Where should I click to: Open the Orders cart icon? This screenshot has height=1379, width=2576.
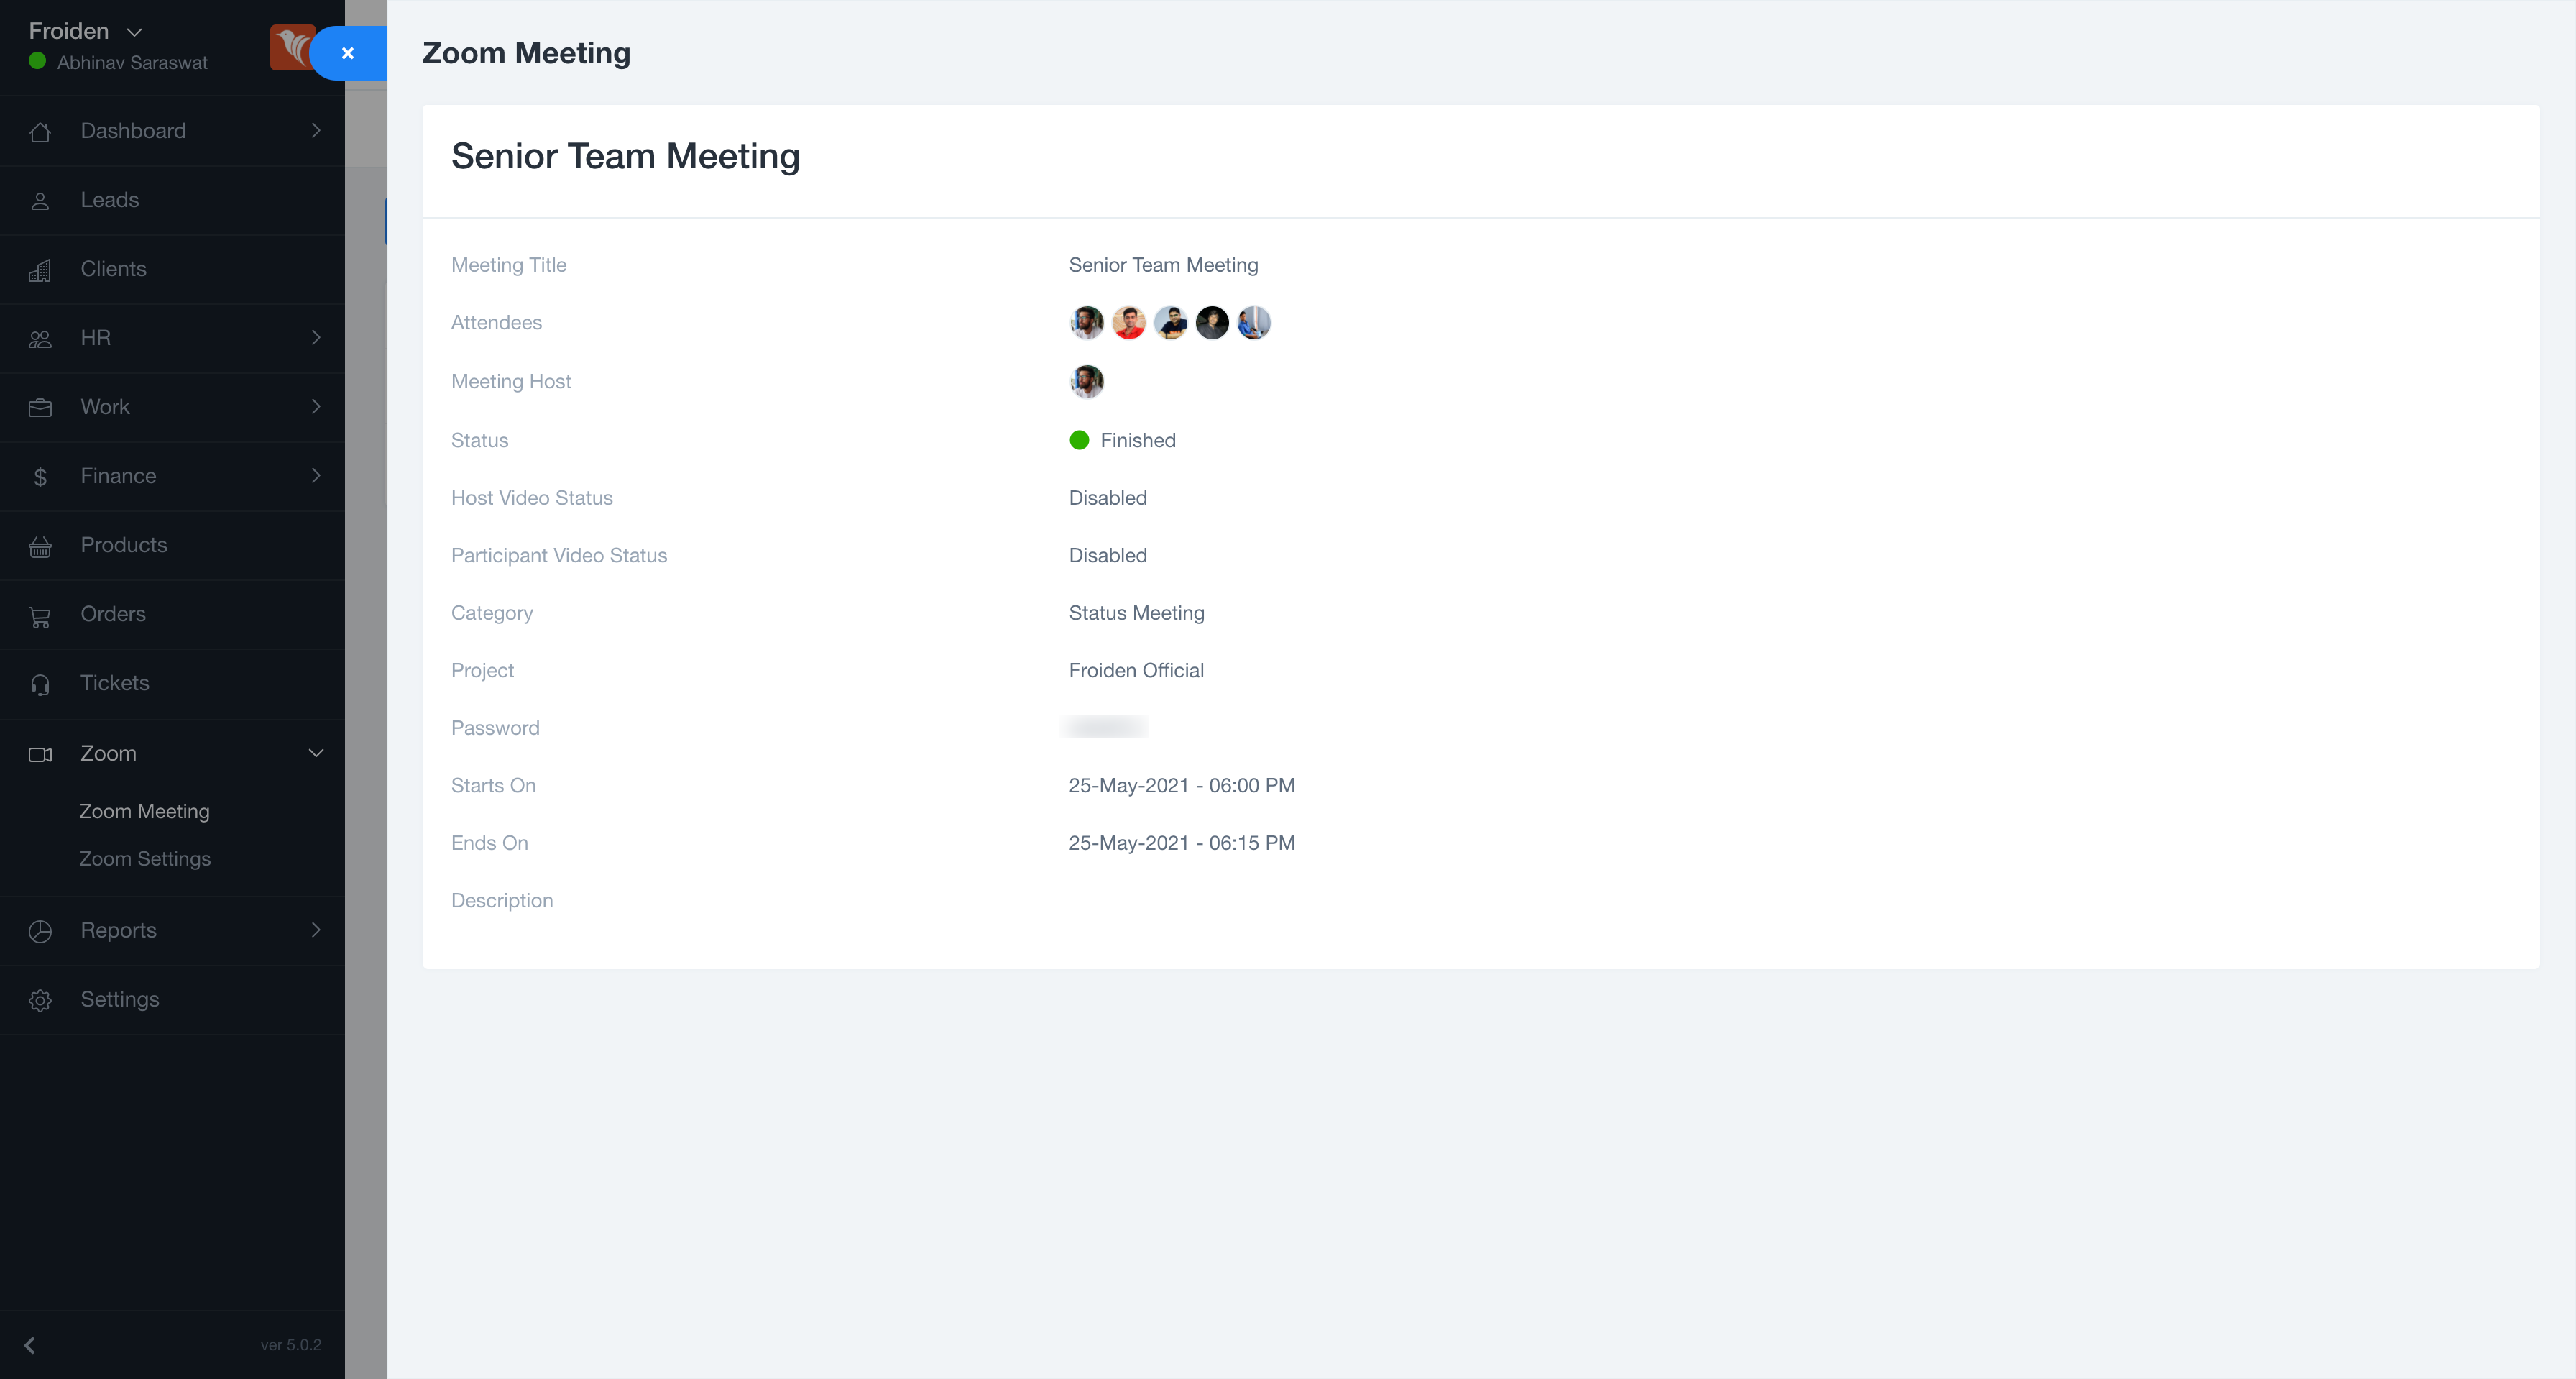pyautogui.click(x=40, y=614)
